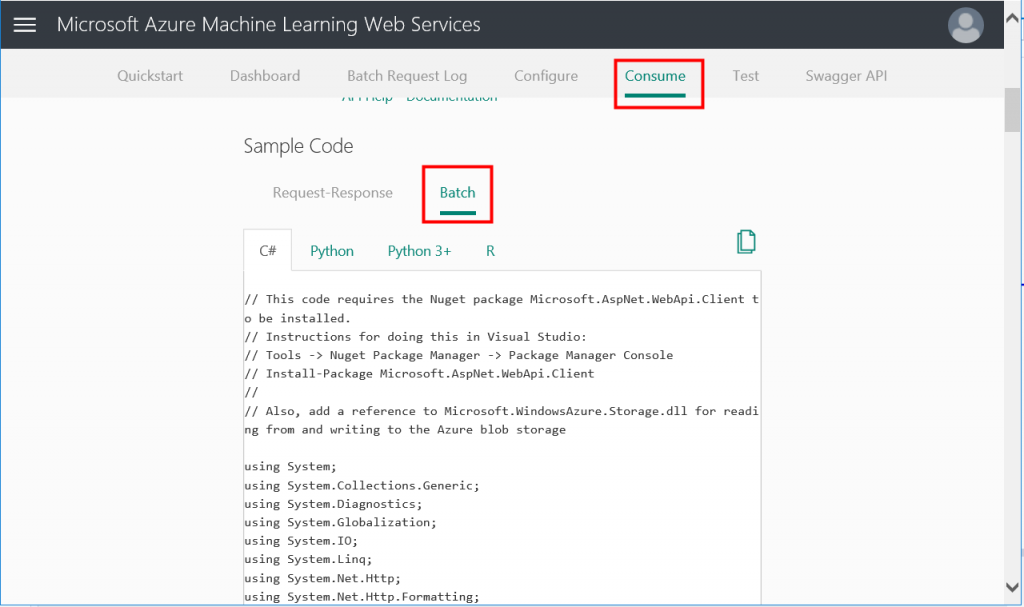The height and width of the screenshot is (607, 1024).
Task: Open the hamburger navigation menu
Action: click(x=25, y=25)
